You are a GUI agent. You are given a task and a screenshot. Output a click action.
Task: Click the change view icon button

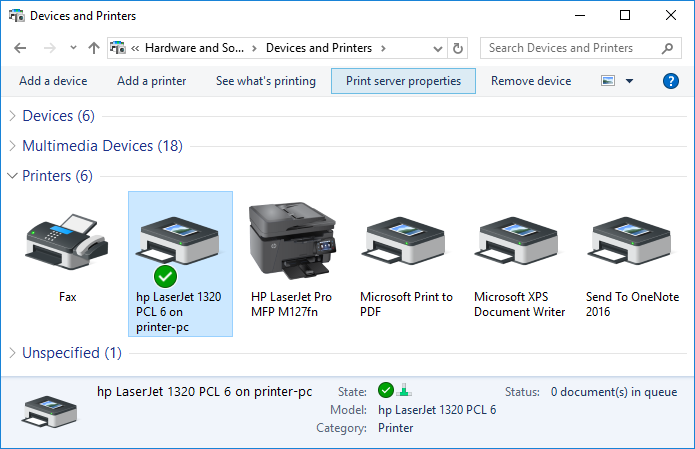point(608,81)
